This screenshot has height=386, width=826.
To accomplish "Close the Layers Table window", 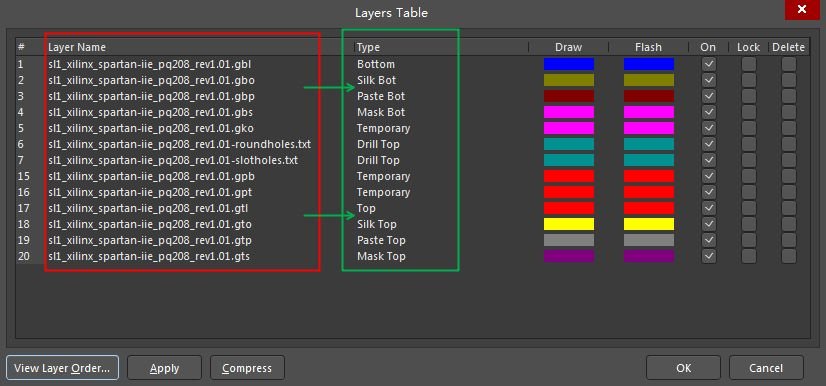I will coord(802,9).
